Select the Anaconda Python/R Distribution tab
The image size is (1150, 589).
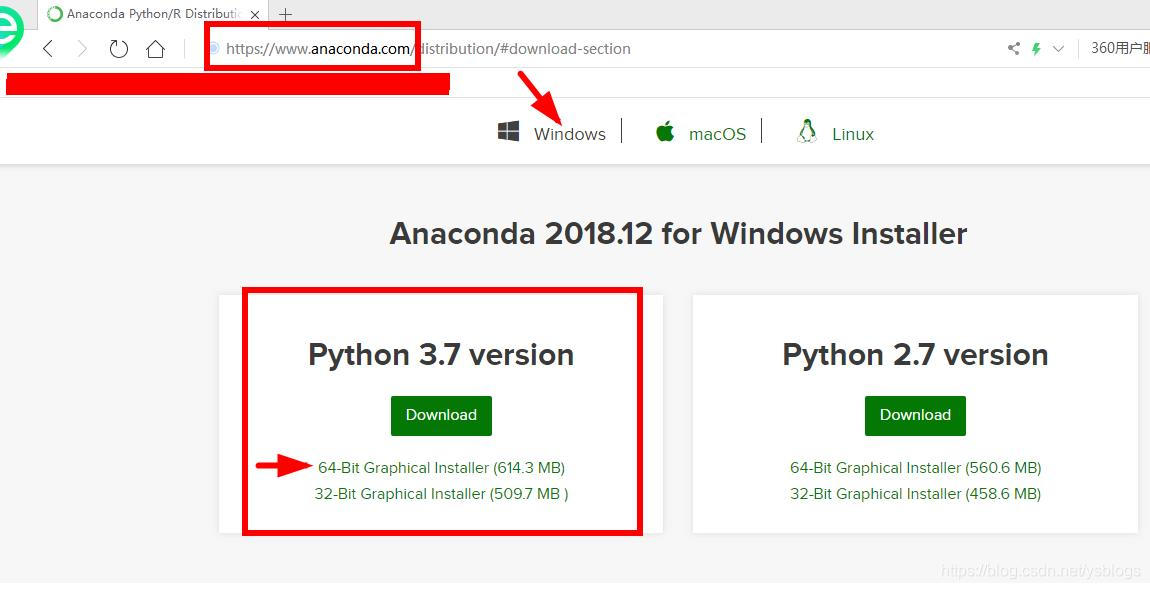point(153,13)
